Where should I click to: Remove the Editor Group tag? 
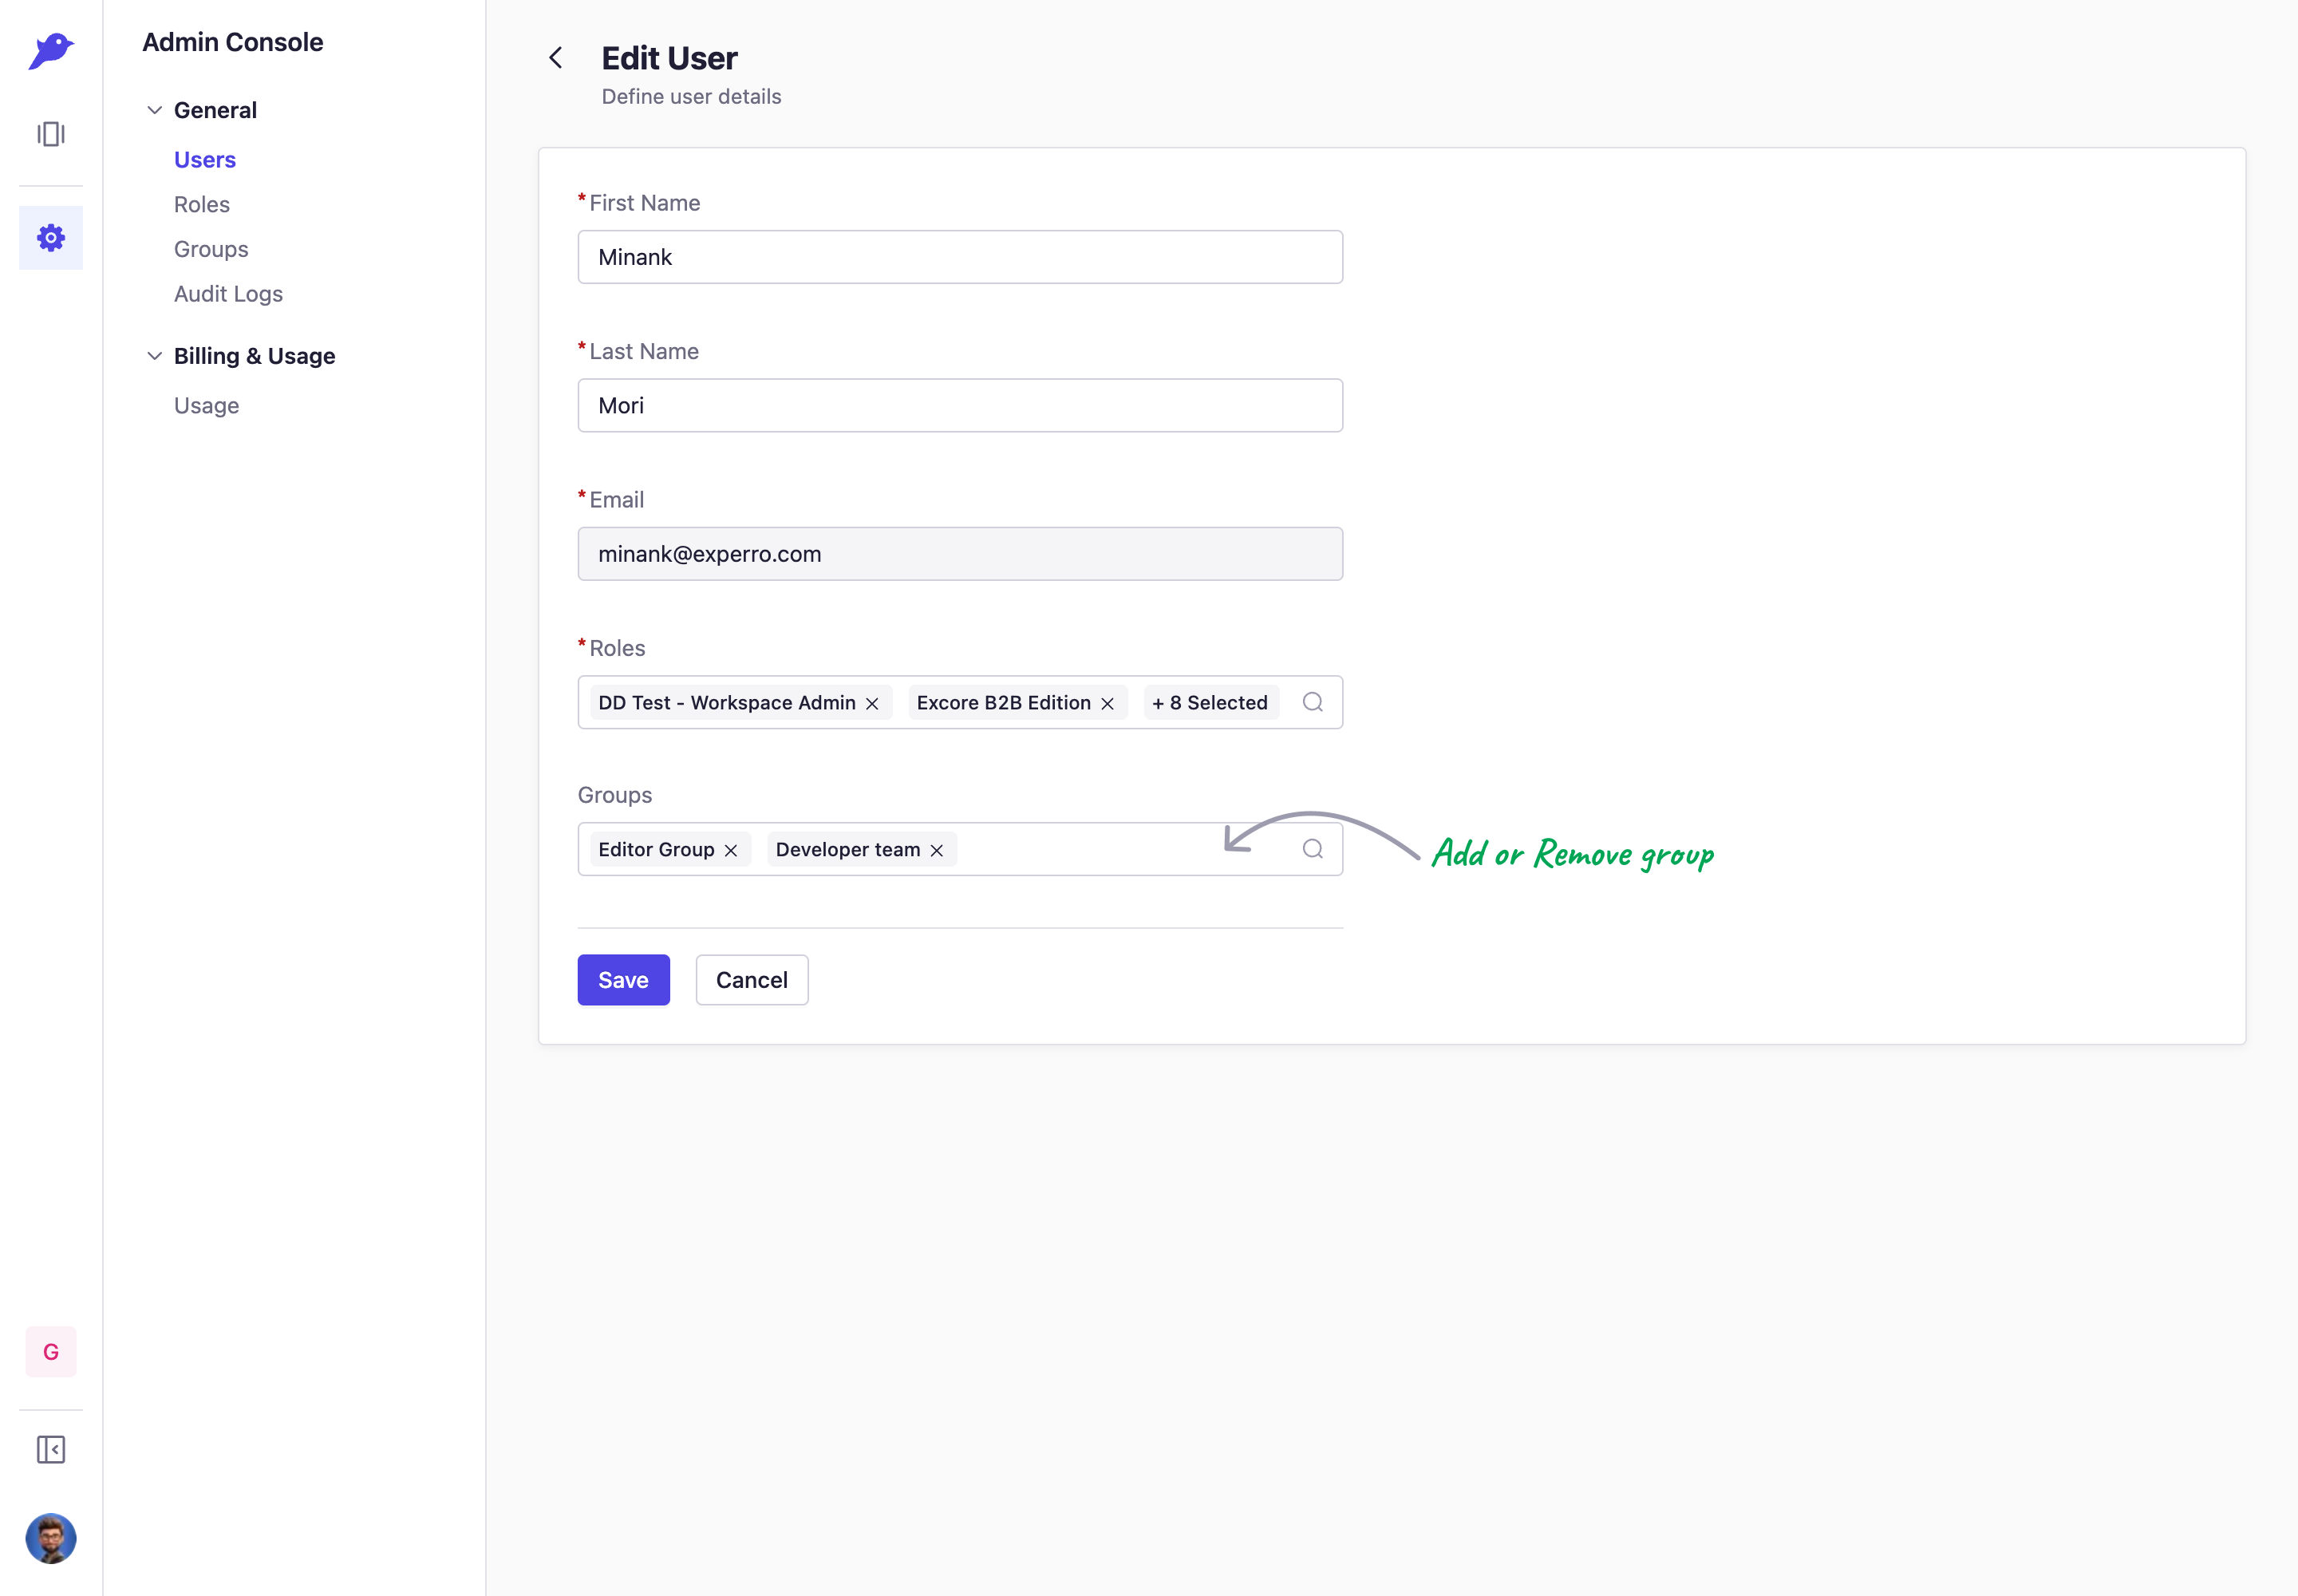tap(731, 851)
